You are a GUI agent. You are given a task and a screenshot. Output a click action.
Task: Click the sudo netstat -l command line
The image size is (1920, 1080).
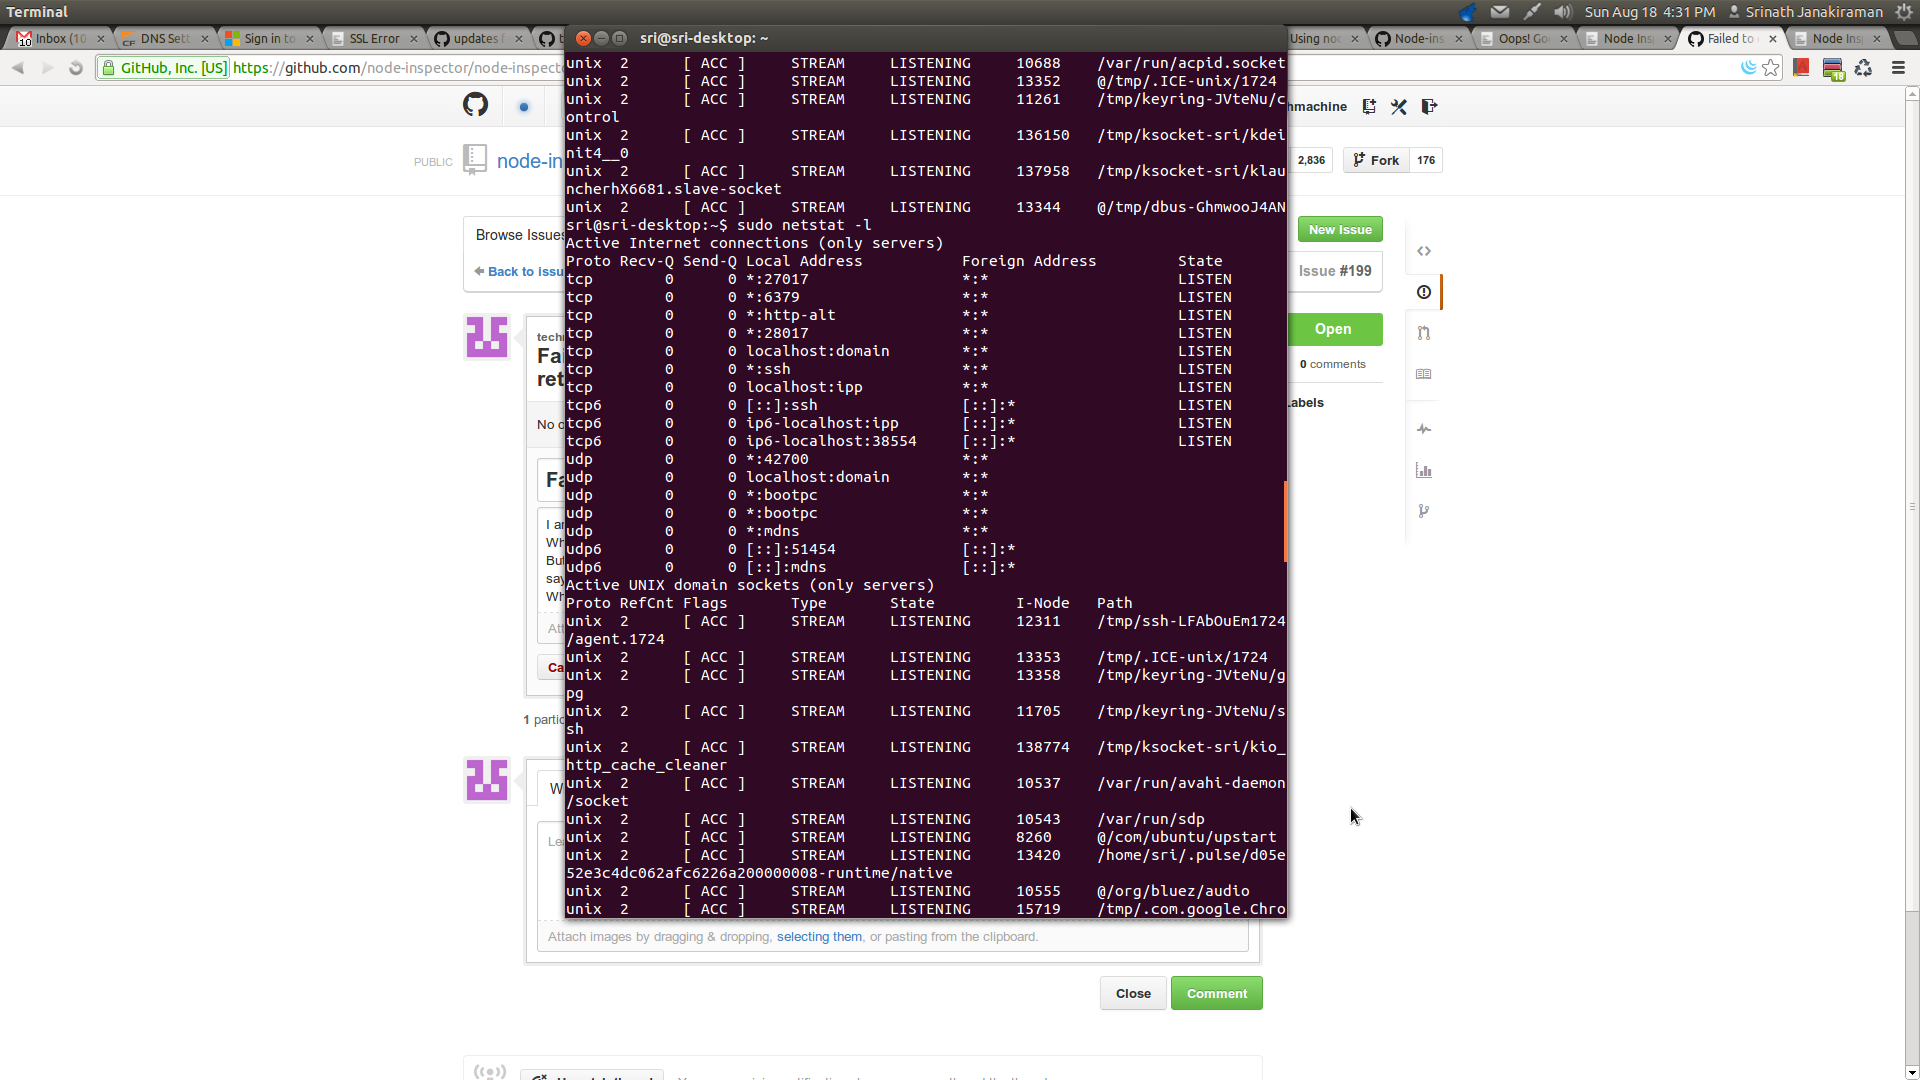(804, 225)
